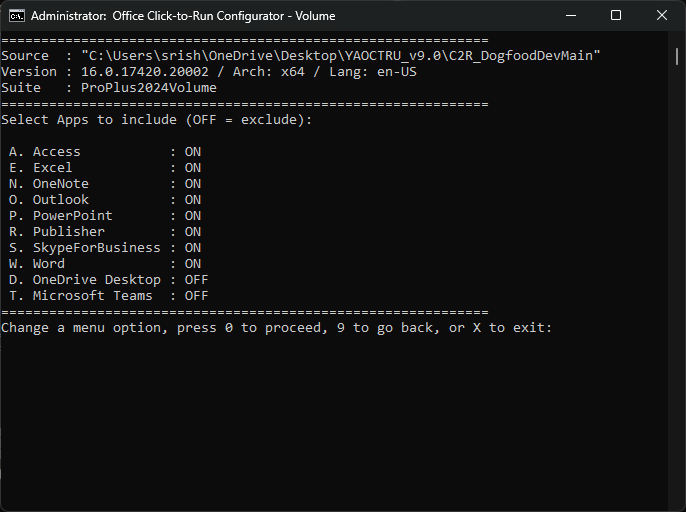Click the command prompt icon in title bar
686x512 pixels.
pos(16,15)
